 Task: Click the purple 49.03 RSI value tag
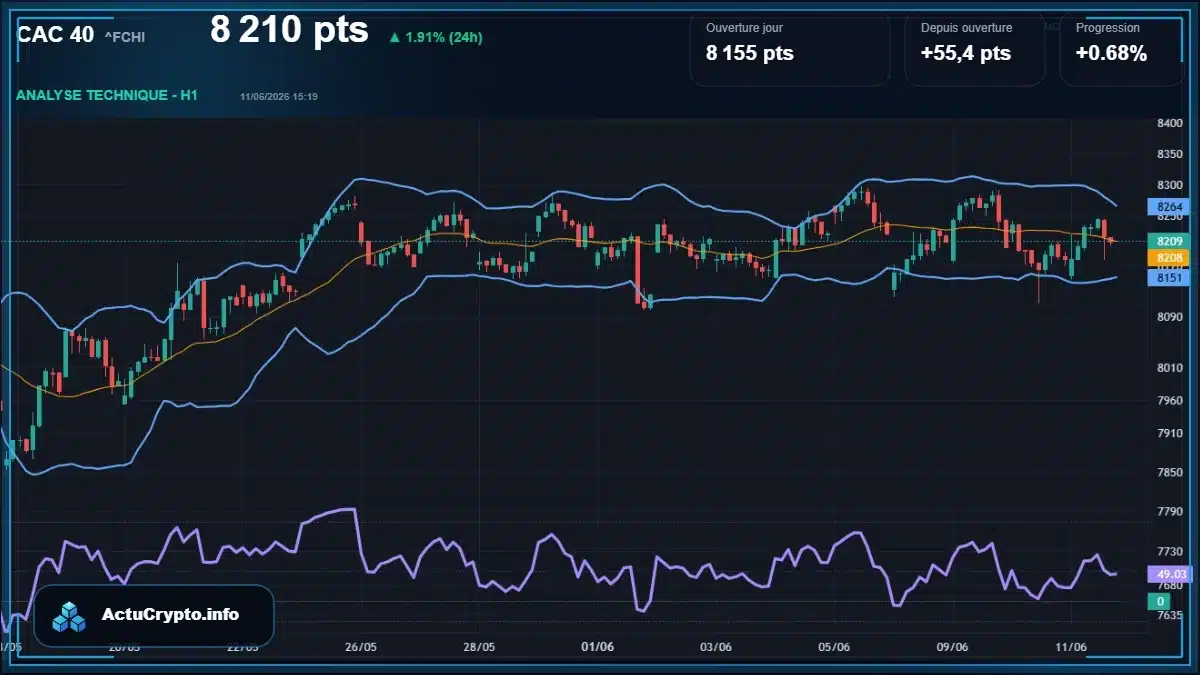(x=1169, y=575)
